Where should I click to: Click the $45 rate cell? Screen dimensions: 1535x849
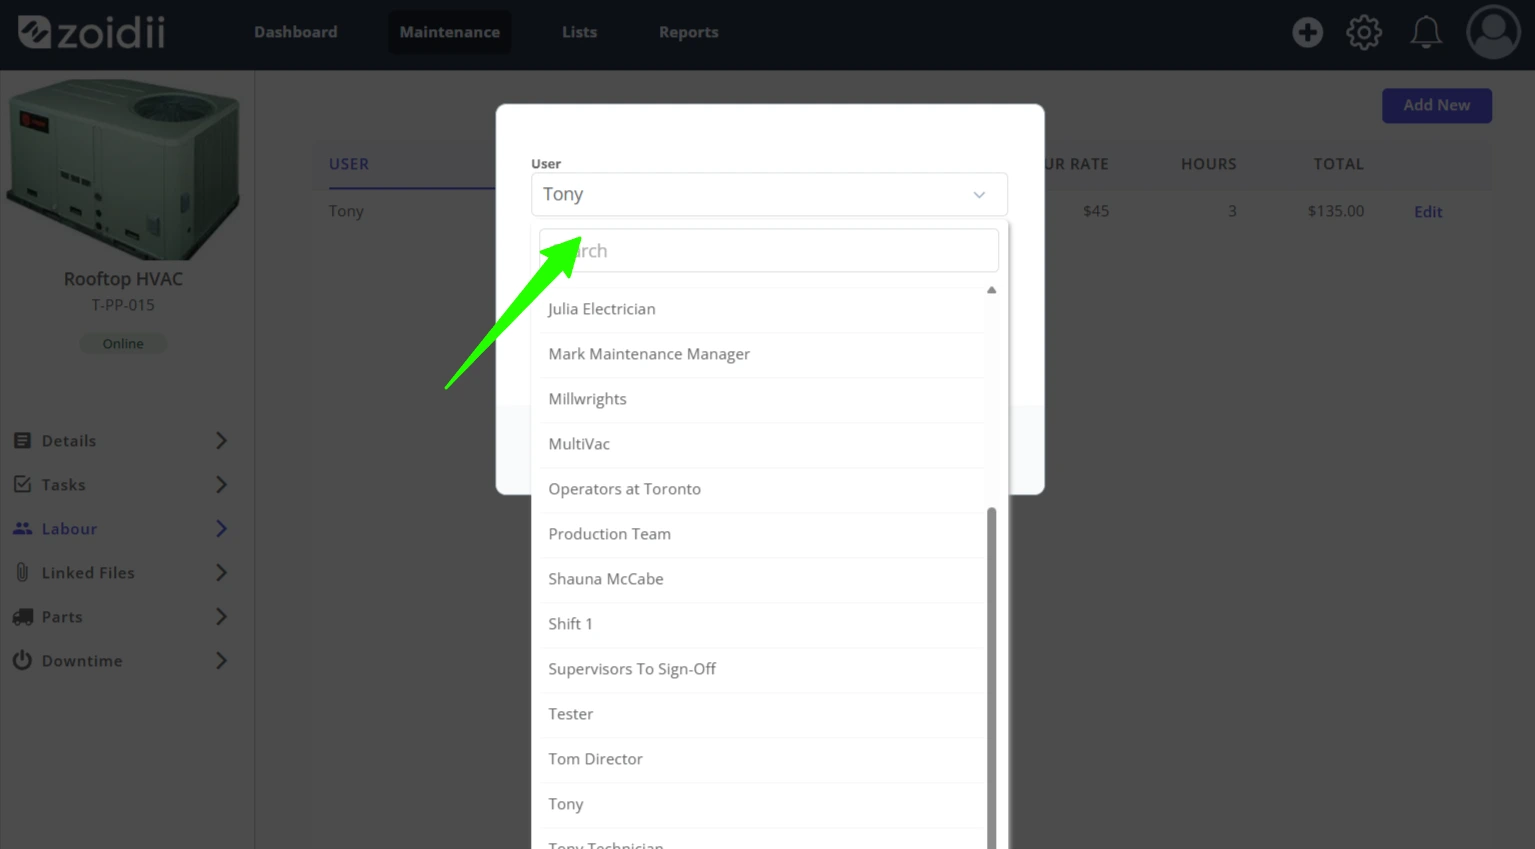pyautogui.click(x=1096, y=211)
